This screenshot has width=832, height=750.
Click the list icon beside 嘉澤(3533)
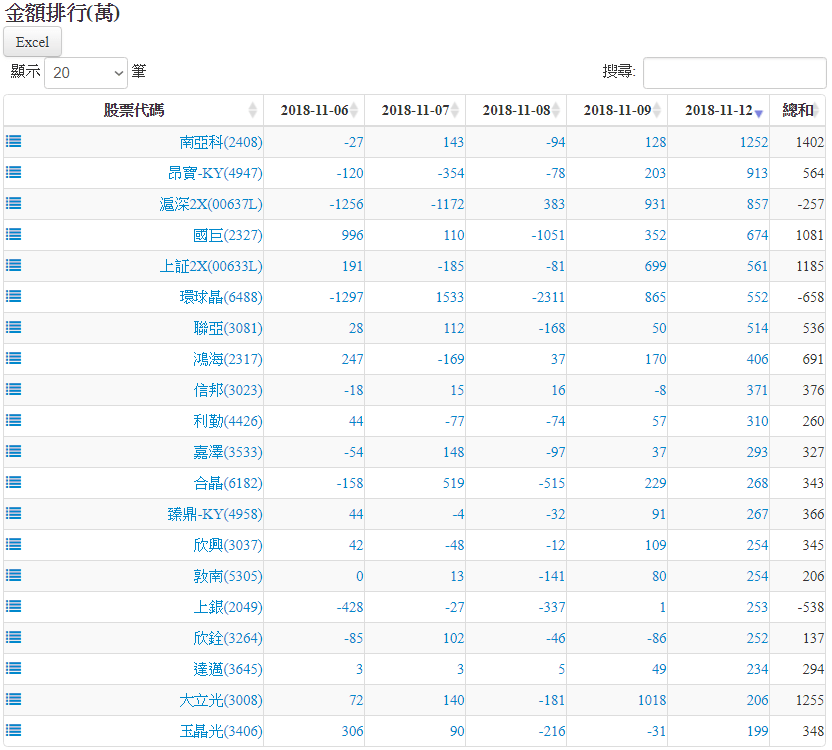tap(14, 451)
